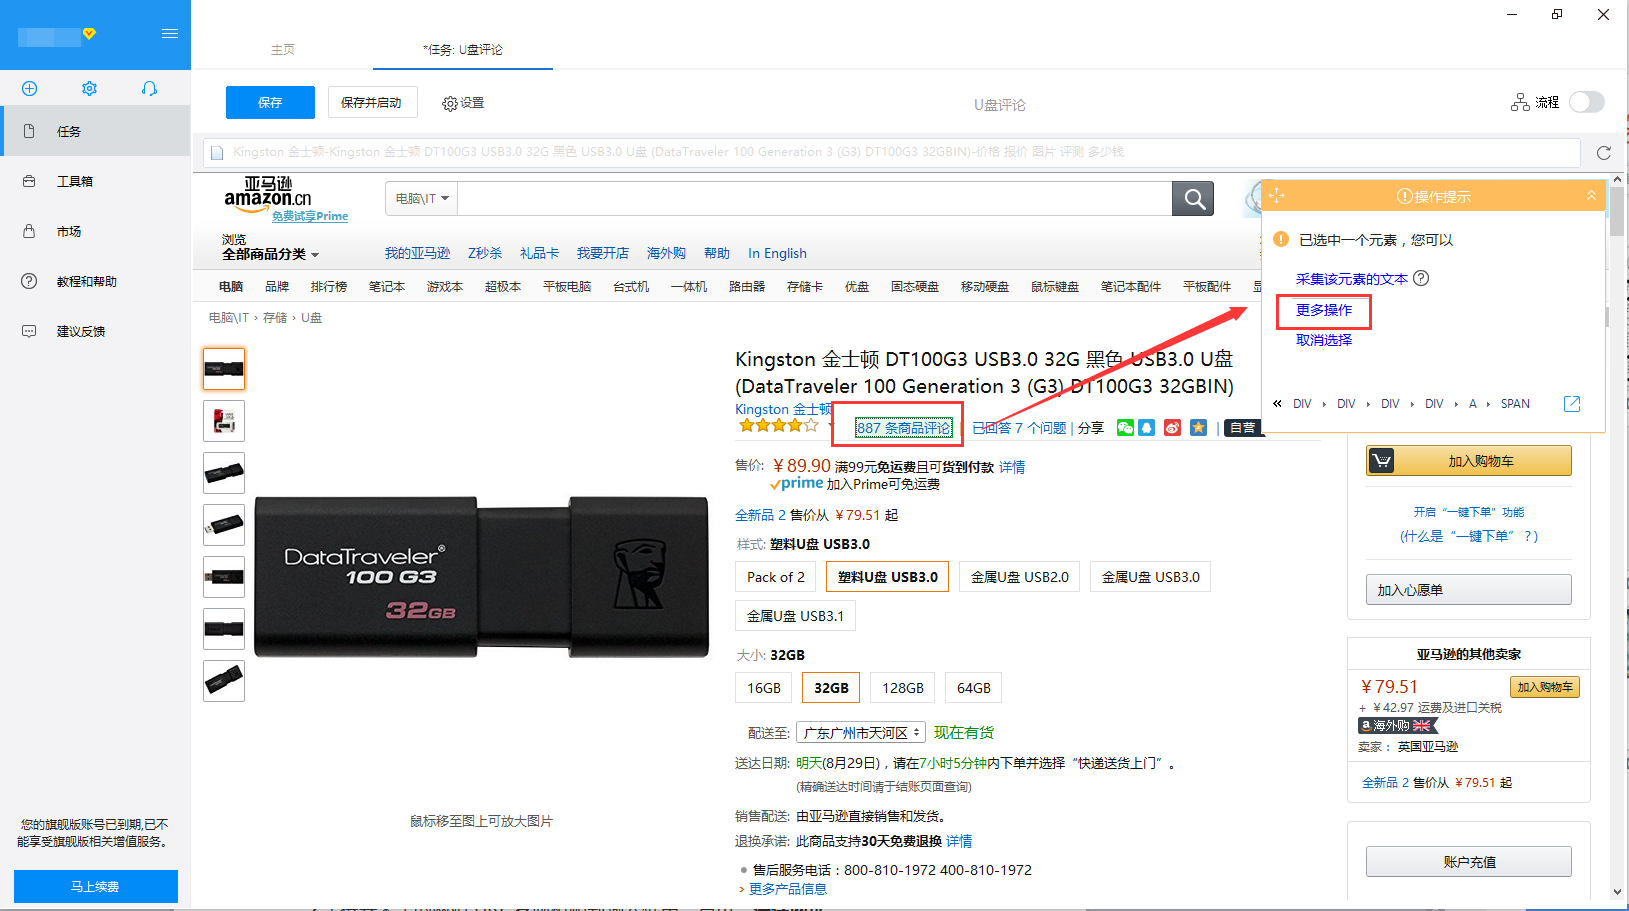Choose the 16GB size option
Screen dimensions: 1629x911
(x=764, y=688)
